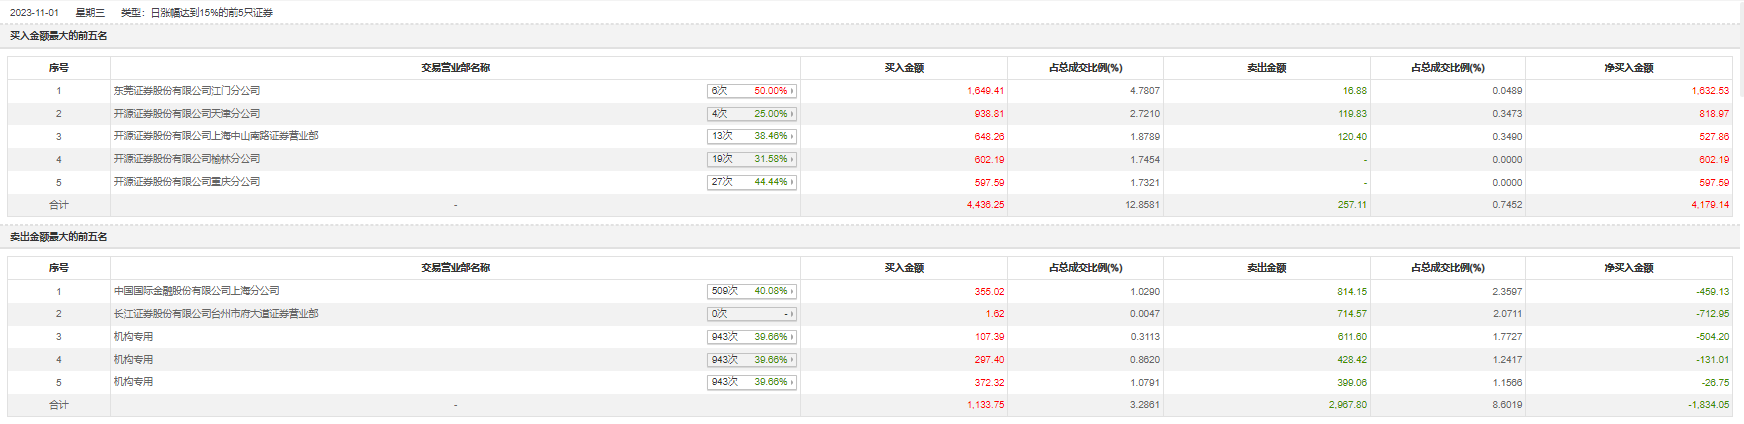Click 开源证券股份有限公司上海中山南路证券营业部 link
This screenshot has width=1744, height=424.
click(x=216, y=136)
